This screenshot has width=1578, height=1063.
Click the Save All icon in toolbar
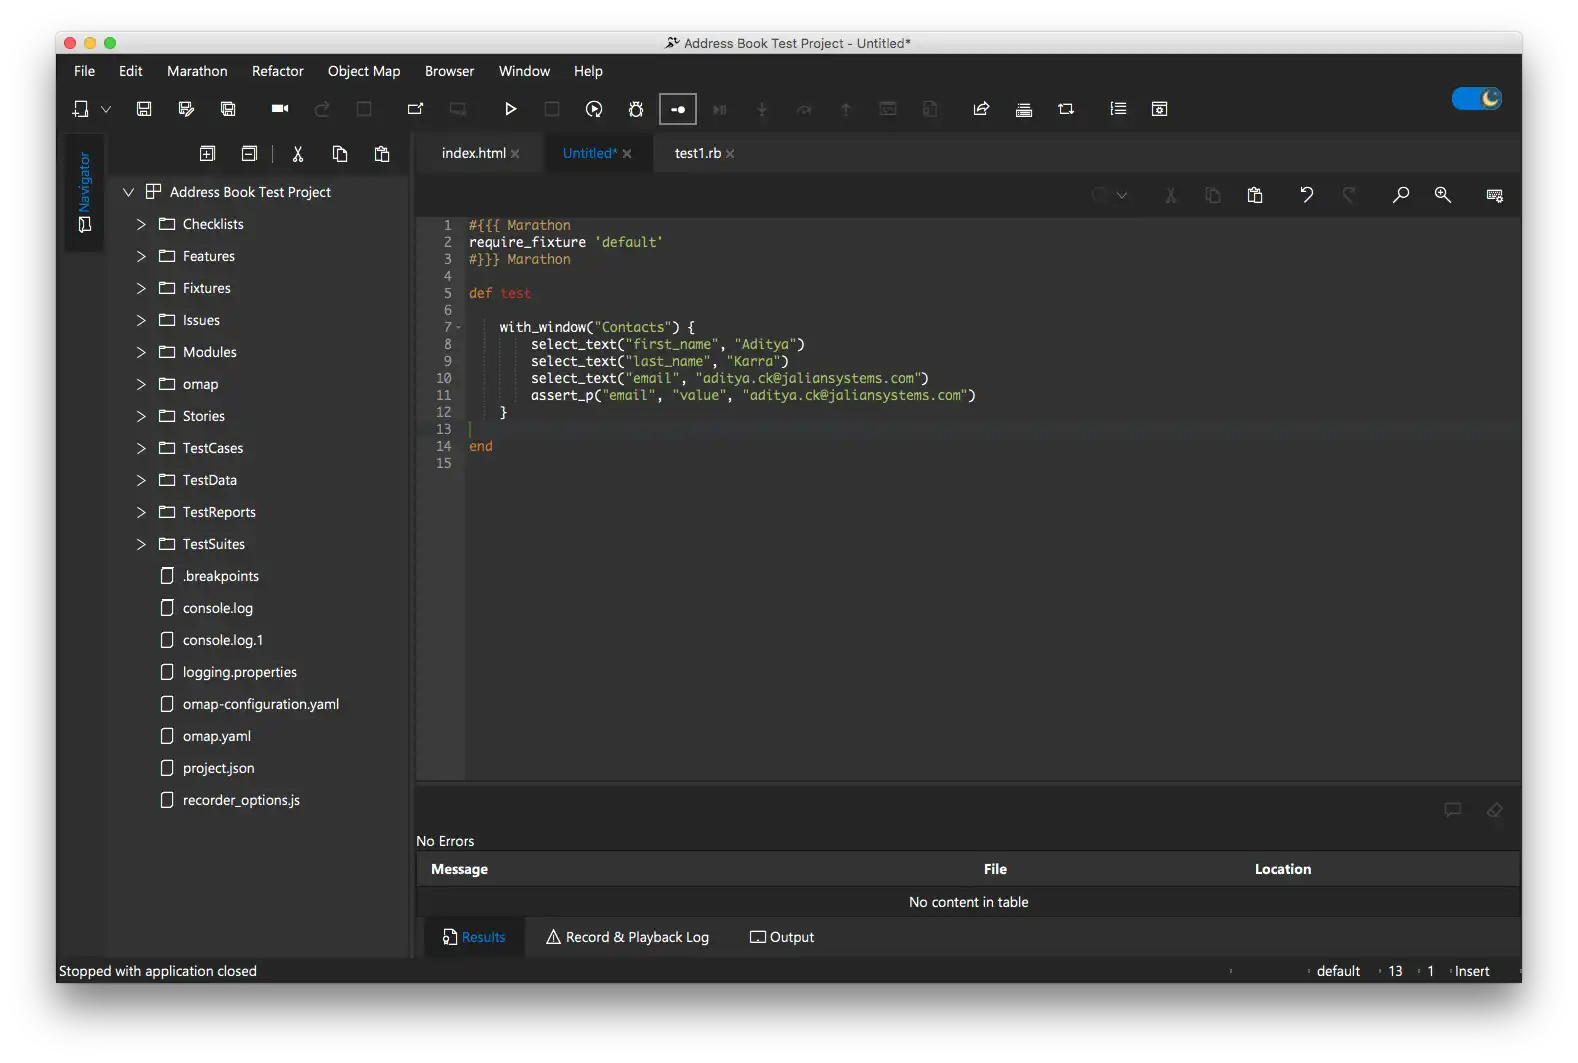tap(228, 109)
